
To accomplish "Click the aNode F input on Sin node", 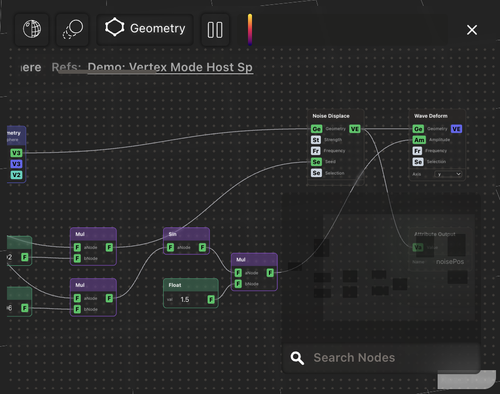I will 170,247.
